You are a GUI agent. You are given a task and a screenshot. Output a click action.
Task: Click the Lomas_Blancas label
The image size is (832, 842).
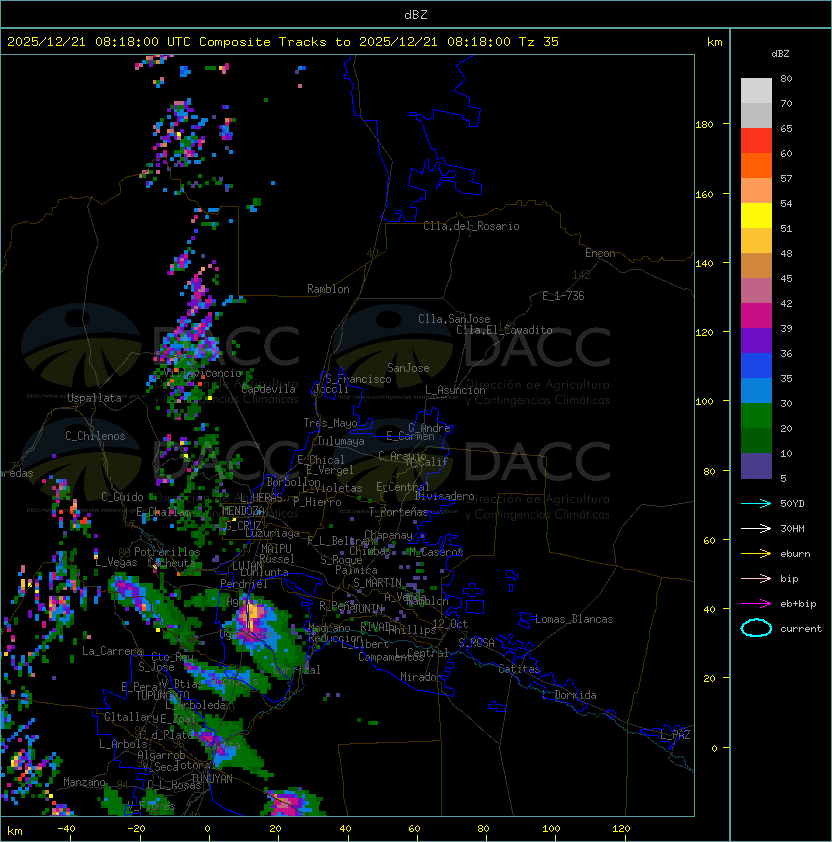click(x=574, y=619)
